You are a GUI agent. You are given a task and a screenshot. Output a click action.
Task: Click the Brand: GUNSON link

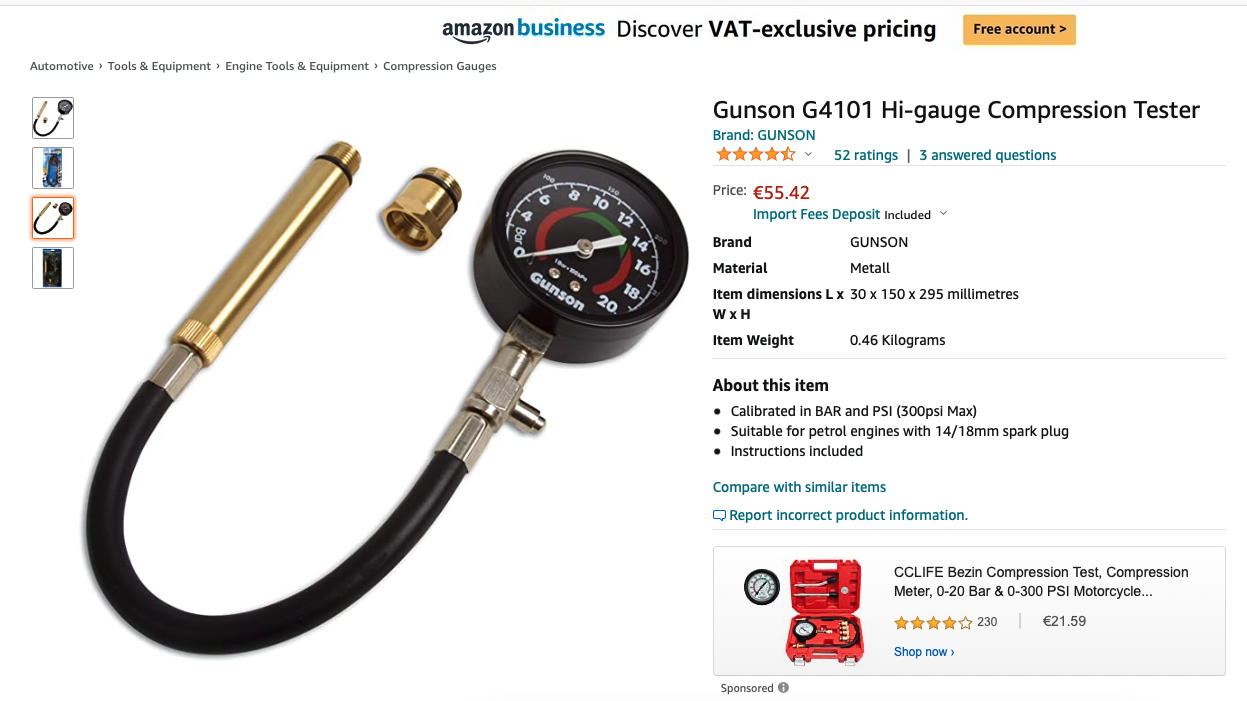pos(764,135)
